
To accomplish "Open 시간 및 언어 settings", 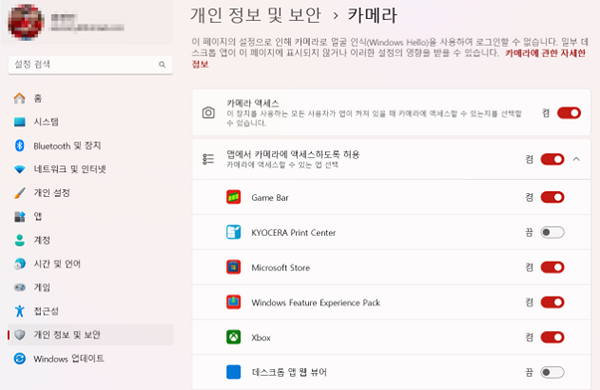I will click(90, 264).
